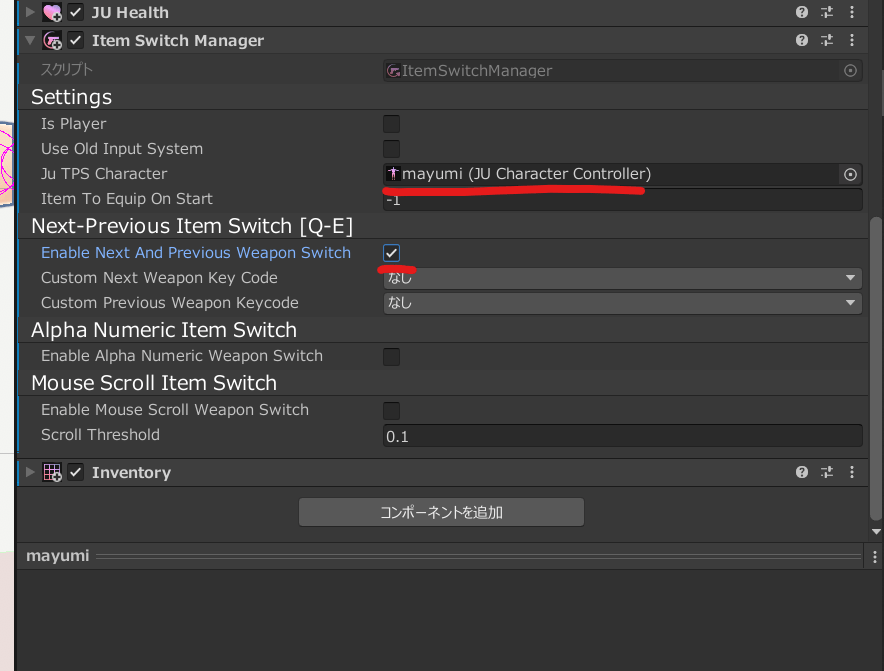
Task: Toggle Use Old Input System checkbox
Action: 392,149
